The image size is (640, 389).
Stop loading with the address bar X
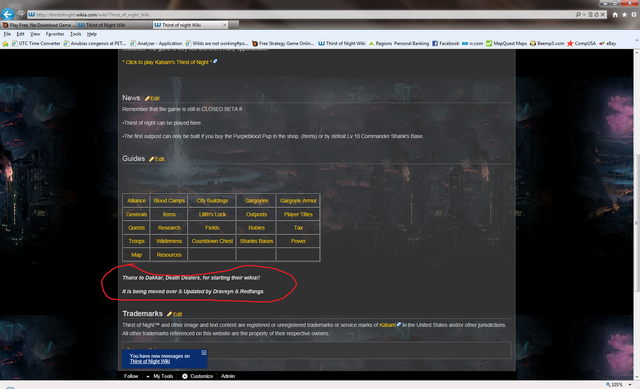pyautogui.click(x=602, y=14)
